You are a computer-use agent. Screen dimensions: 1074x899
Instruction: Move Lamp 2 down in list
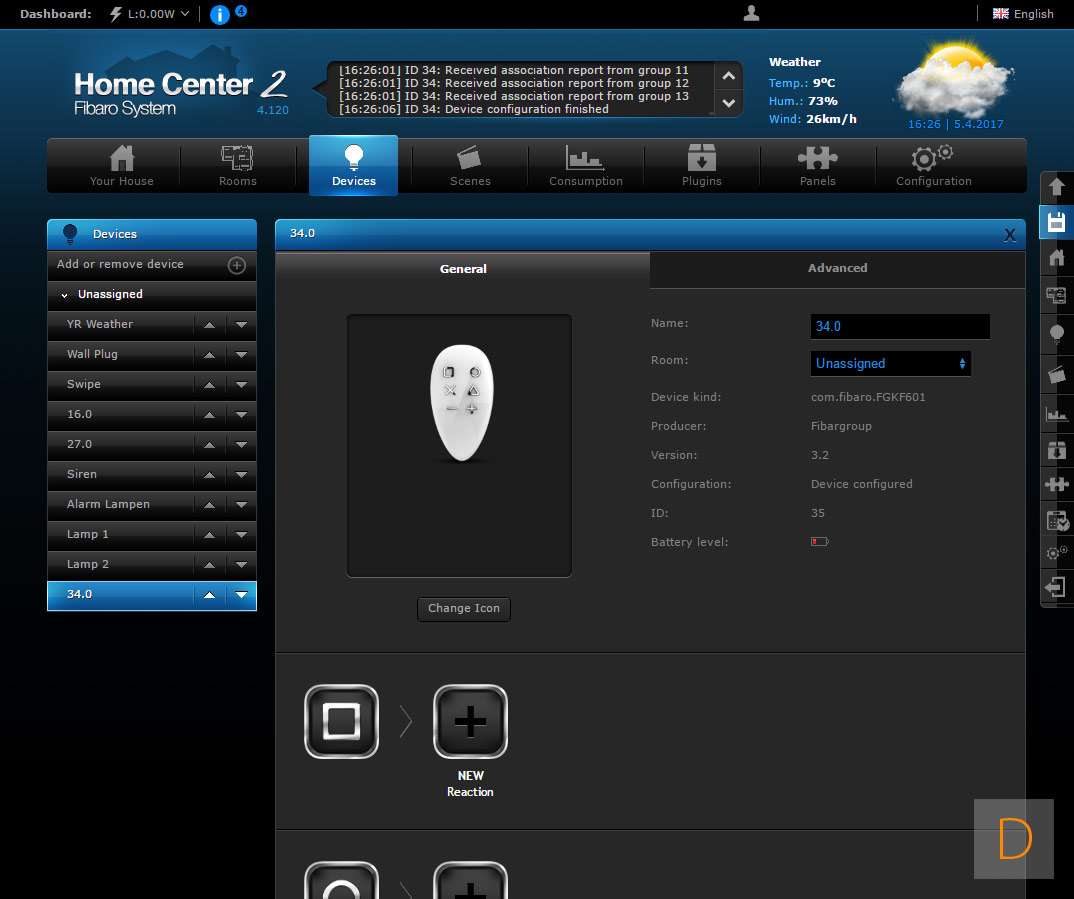point(241,565)
